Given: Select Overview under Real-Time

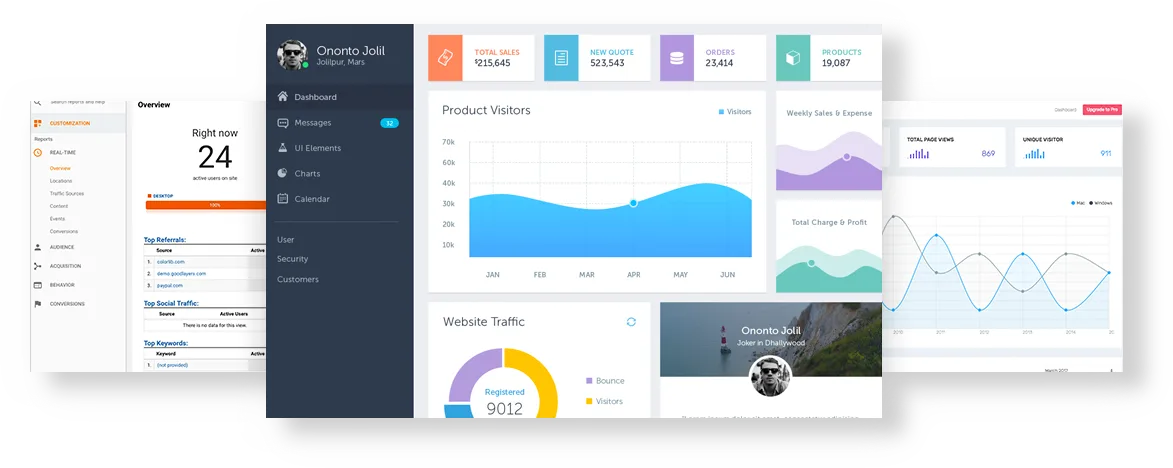Looking at the screenshot, I should [x=60, y=168].
